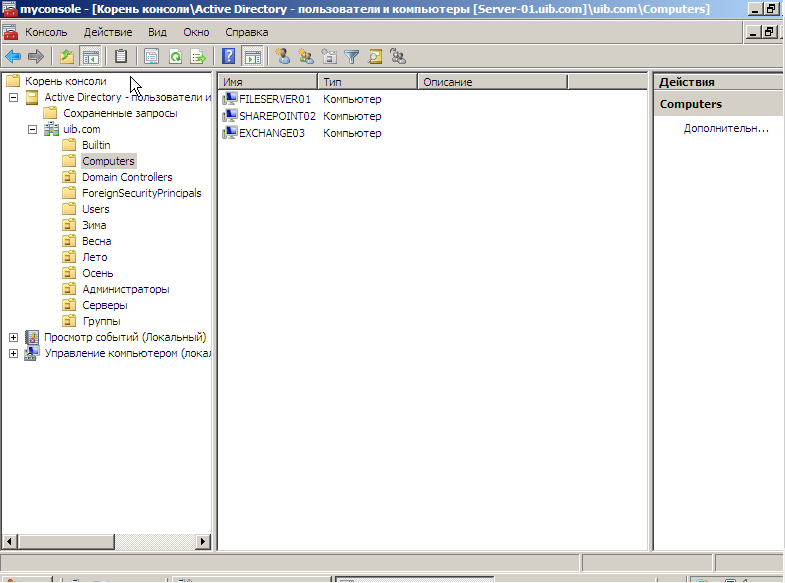
Task: Select the Группы organizational unit
Action: 102,321
